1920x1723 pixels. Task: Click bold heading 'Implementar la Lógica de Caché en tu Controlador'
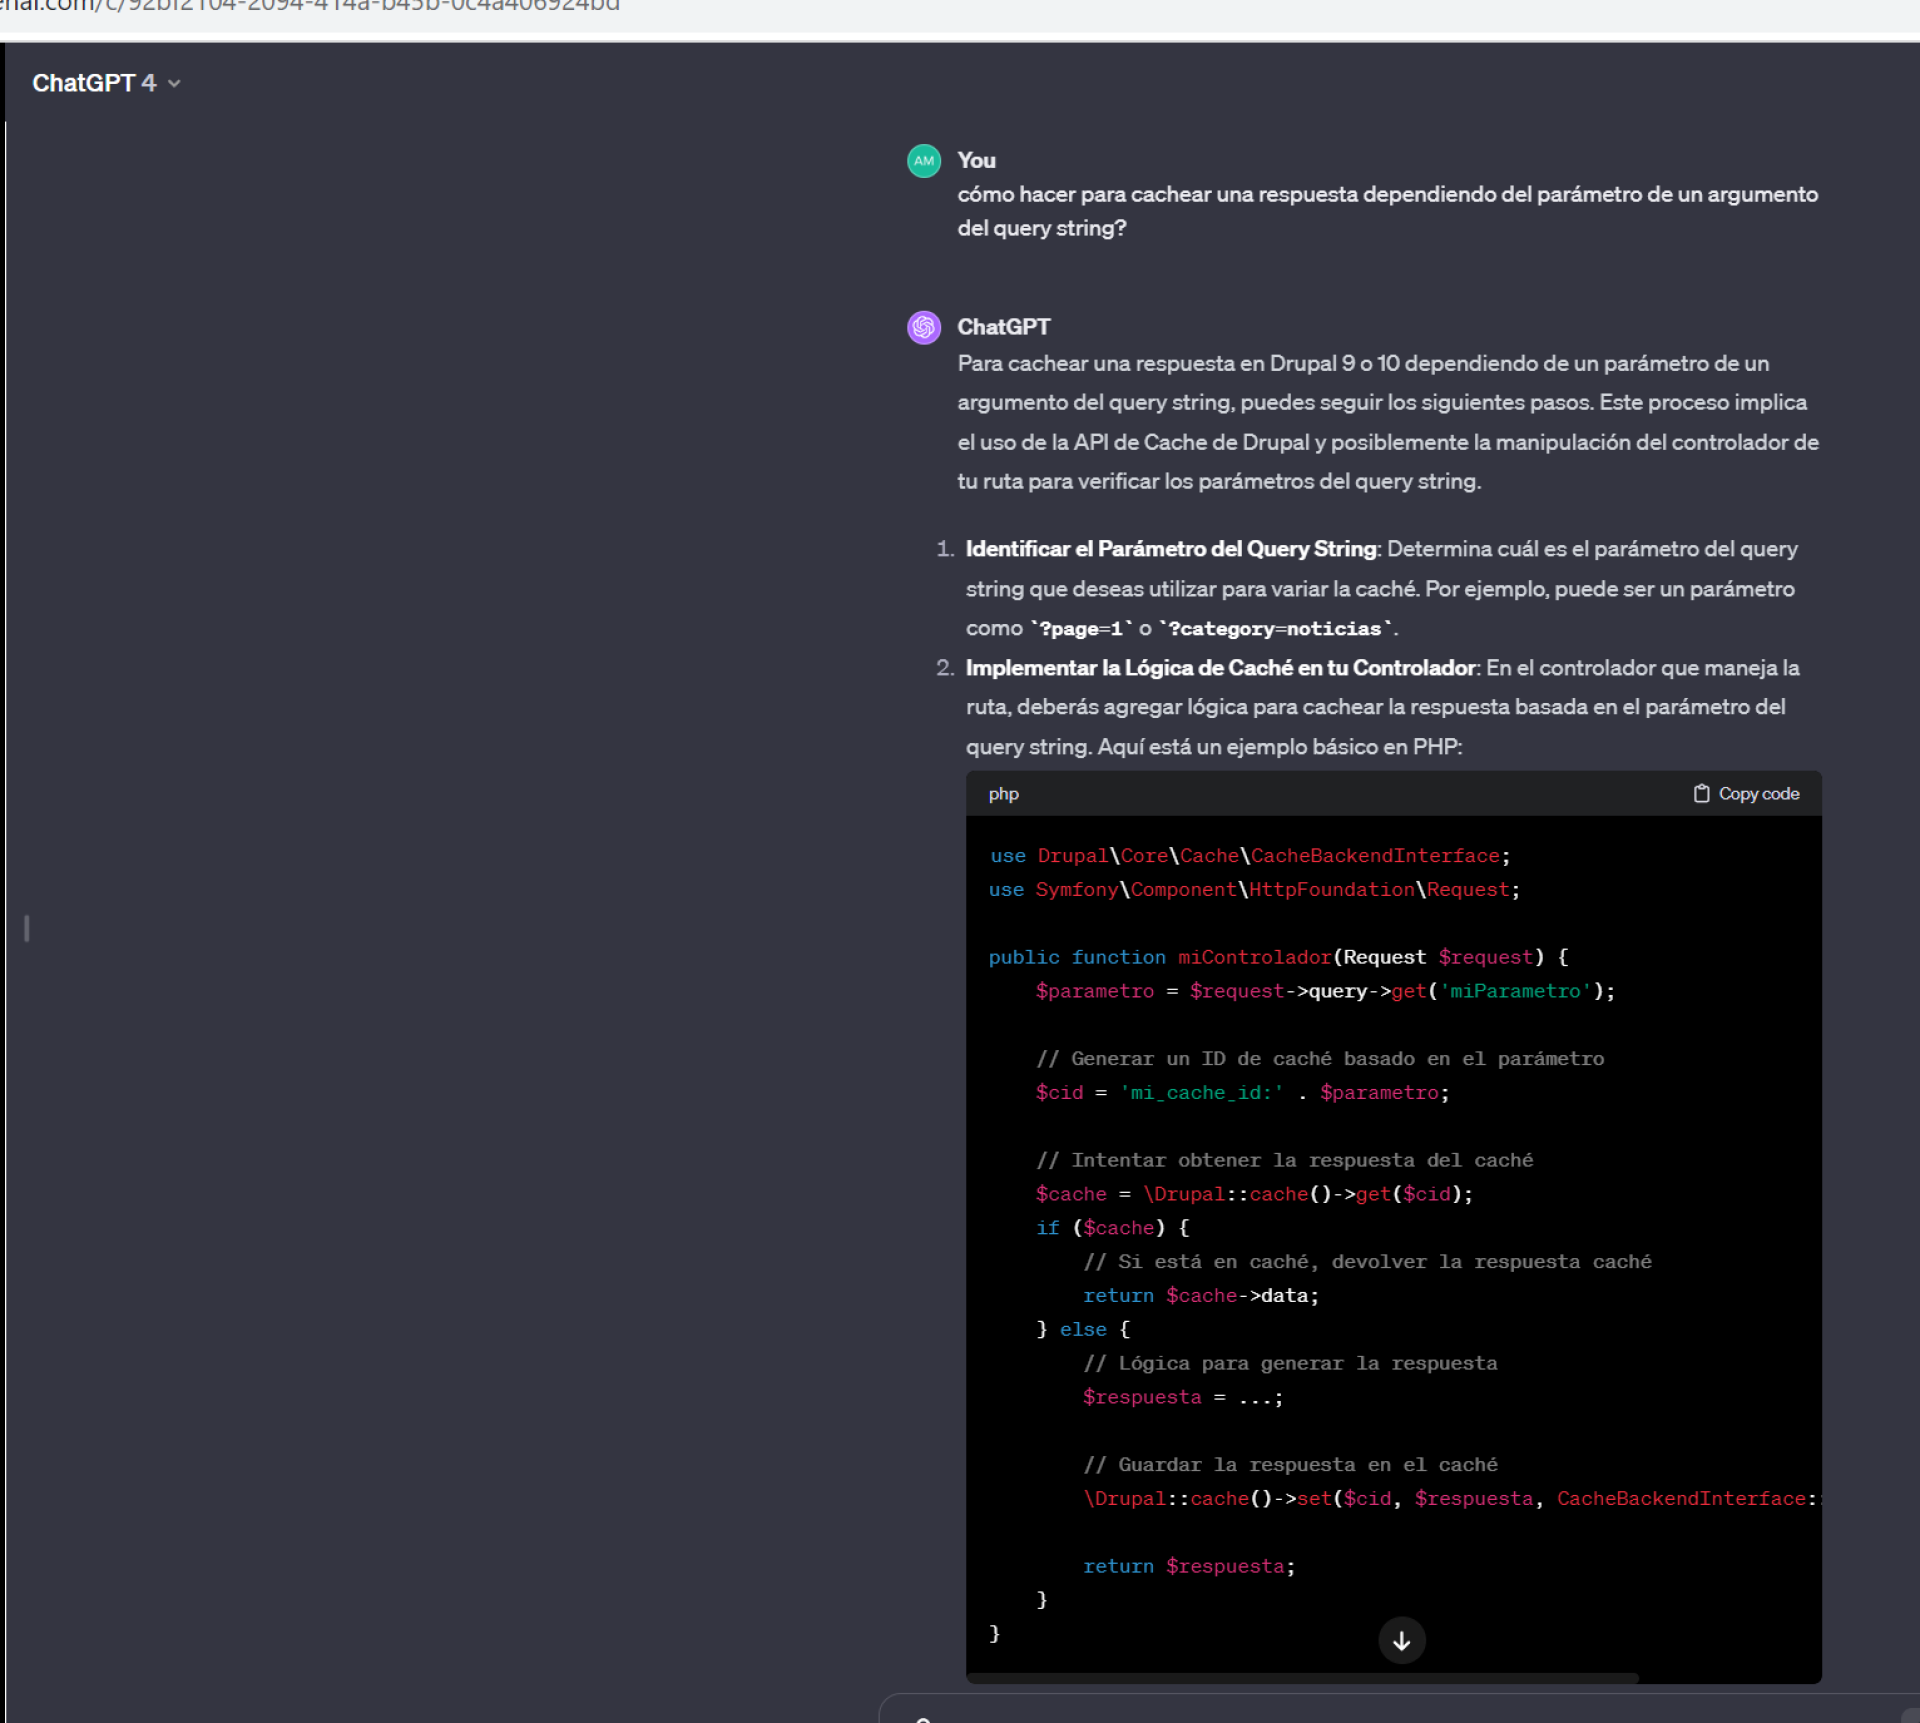[x=1221, y=668]
